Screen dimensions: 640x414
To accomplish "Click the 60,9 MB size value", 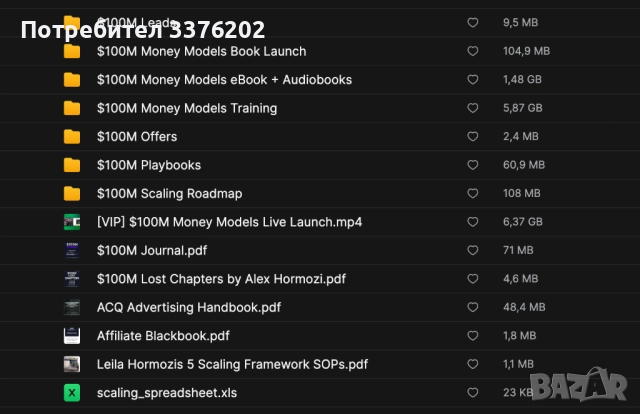I will coord(524,165).
